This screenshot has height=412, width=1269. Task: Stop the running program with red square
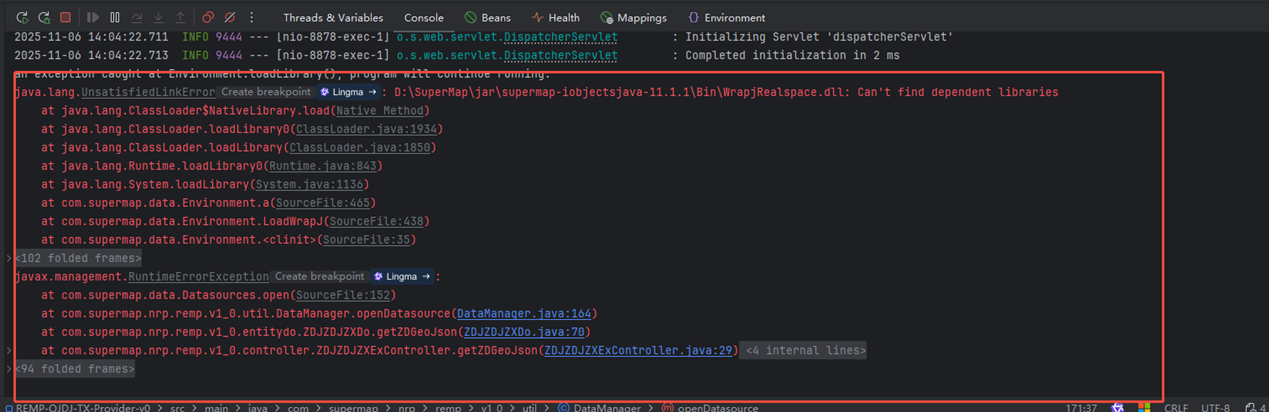tap(65, 17)
